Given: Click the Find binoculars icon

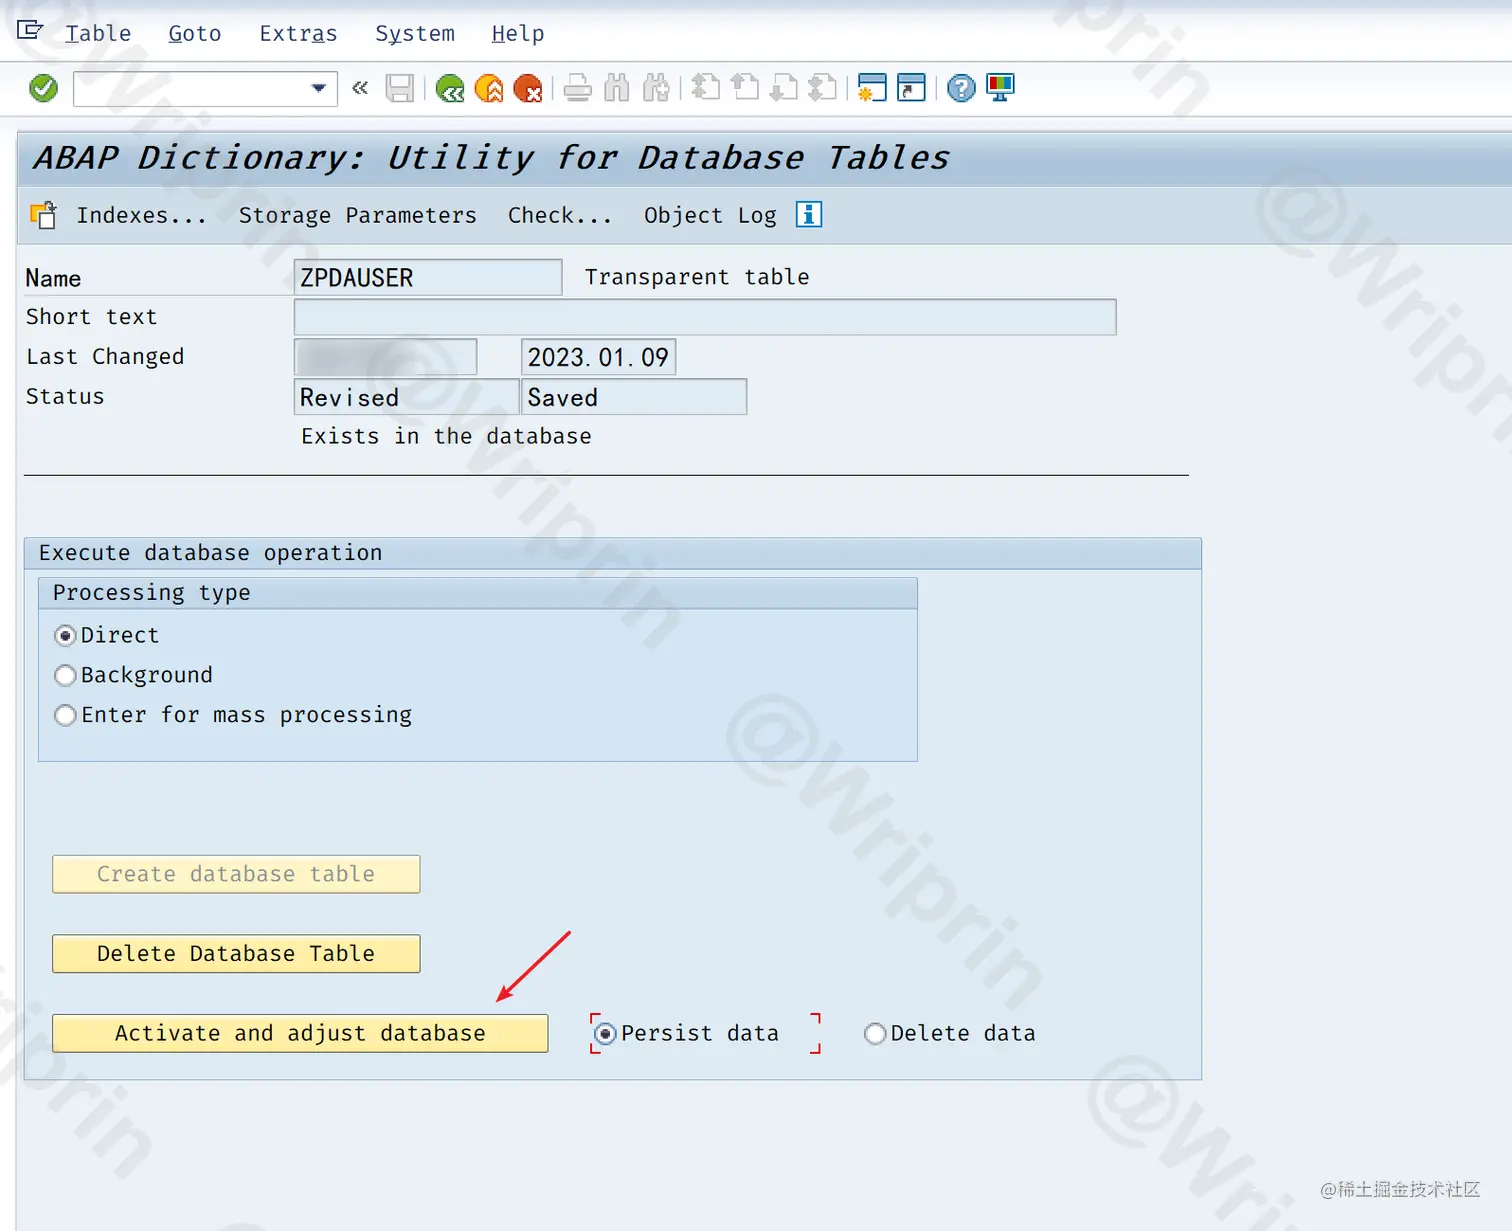Looking at the screenshot, I should click(x=616, y=88).
